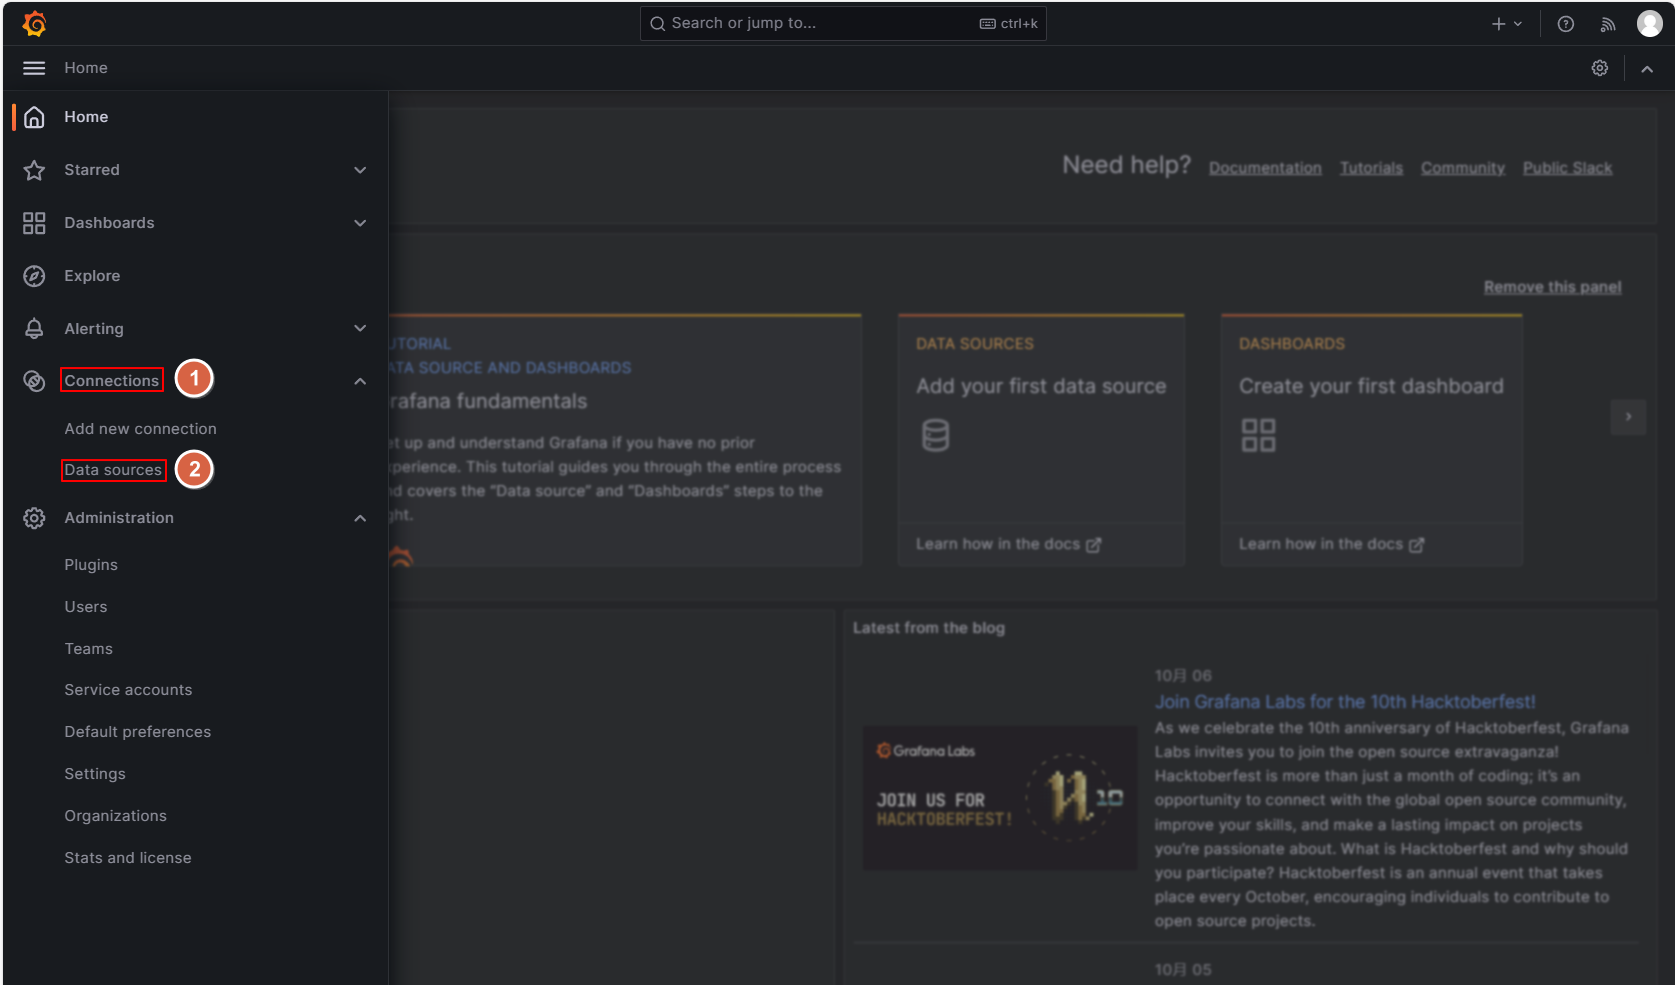Open Stats and license page
Screen dimensions: 1675x985
[128, 858]
